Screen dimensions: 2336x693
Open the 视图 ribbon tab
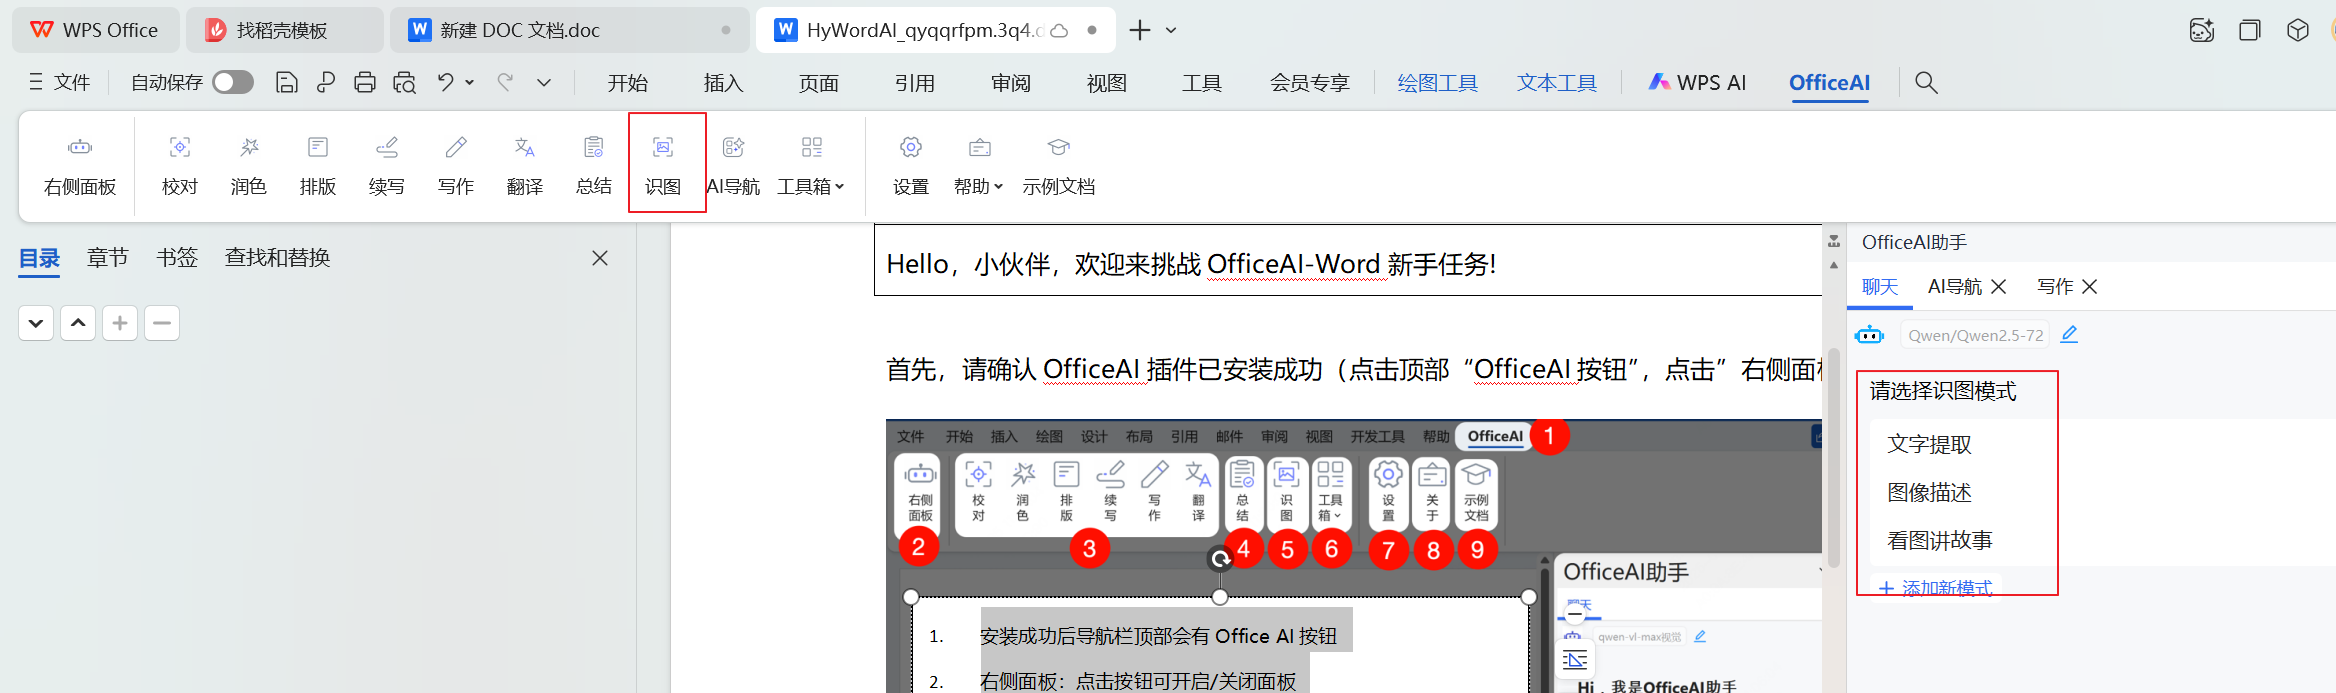1107,83
